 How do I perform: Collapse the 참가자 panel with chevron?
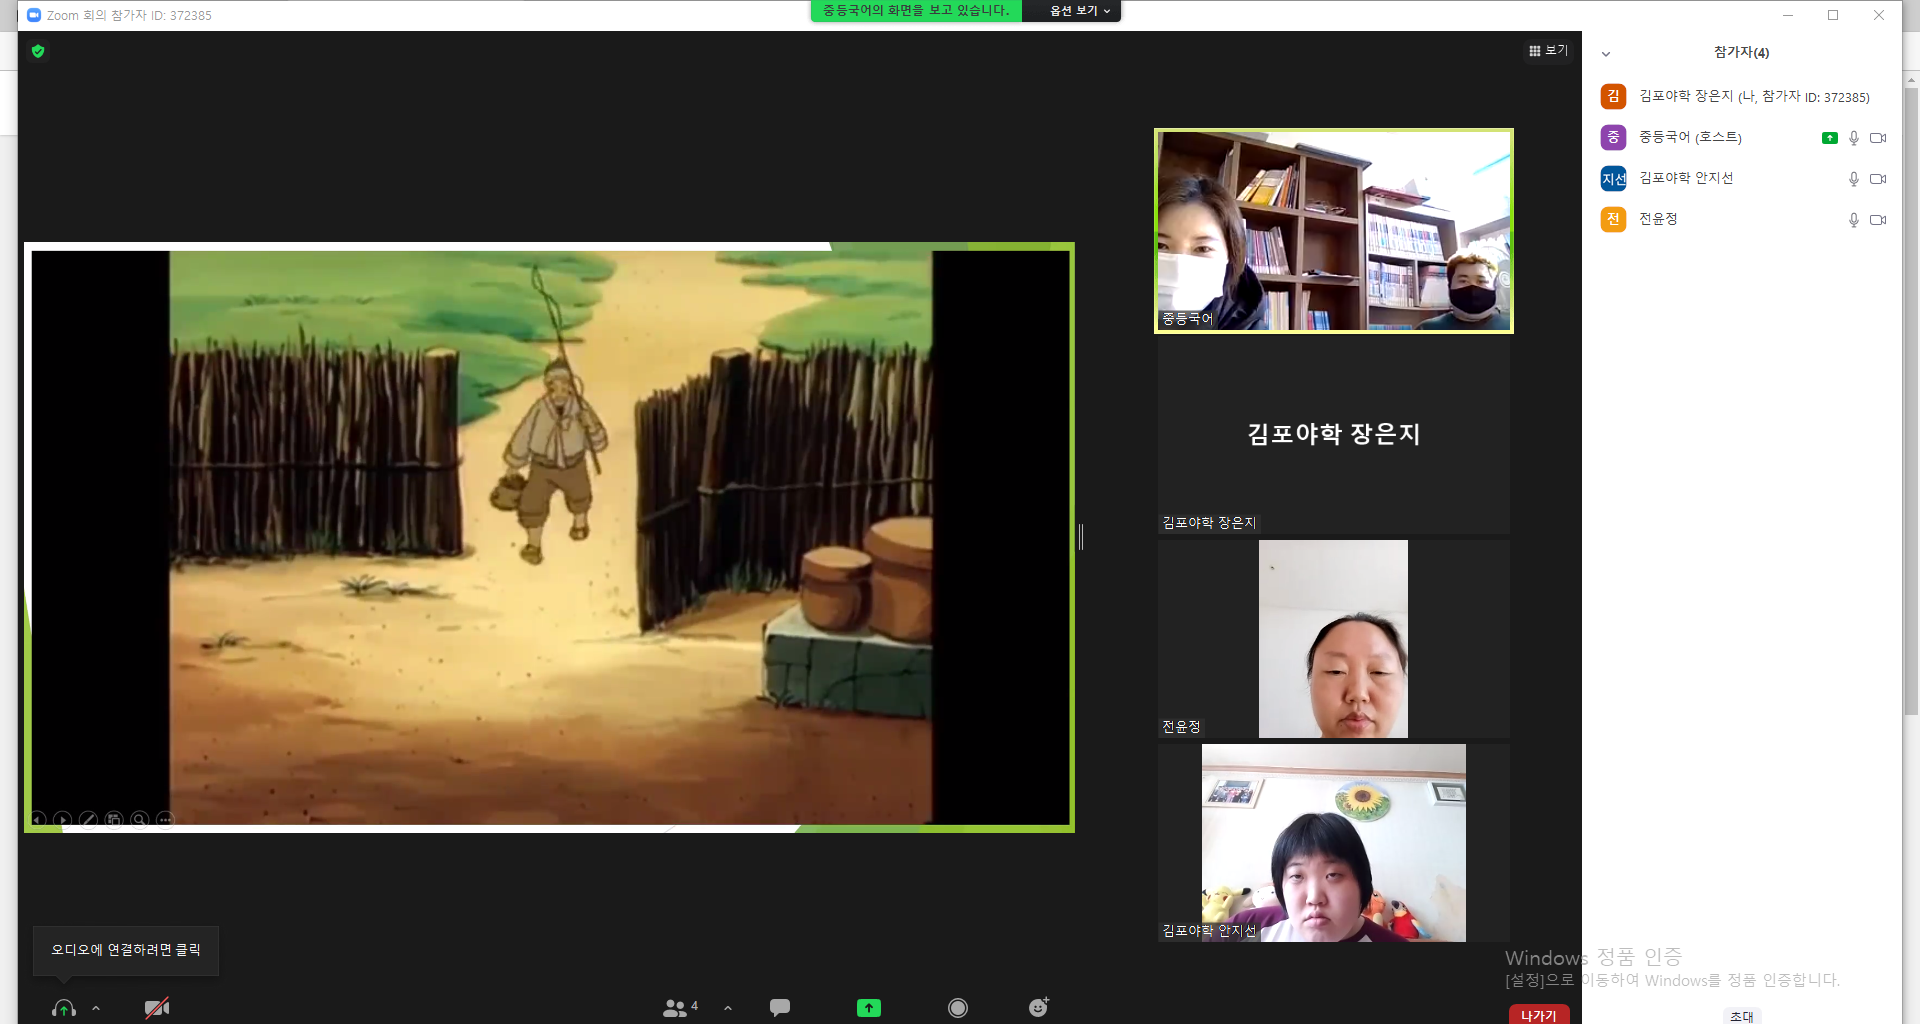(x=1606, y=54)
